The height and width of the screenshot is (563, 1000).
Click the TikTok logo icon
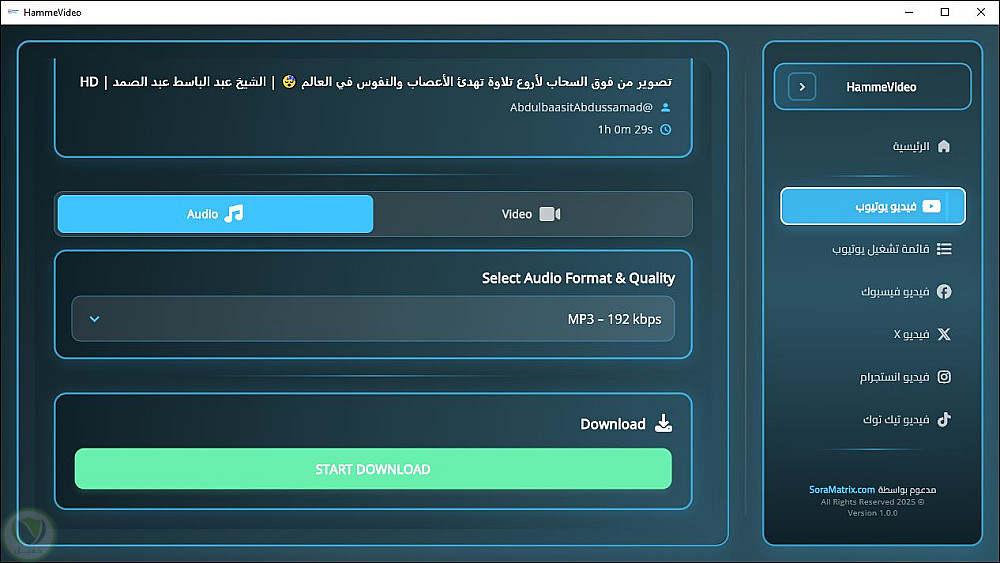(x=944, y=419)
